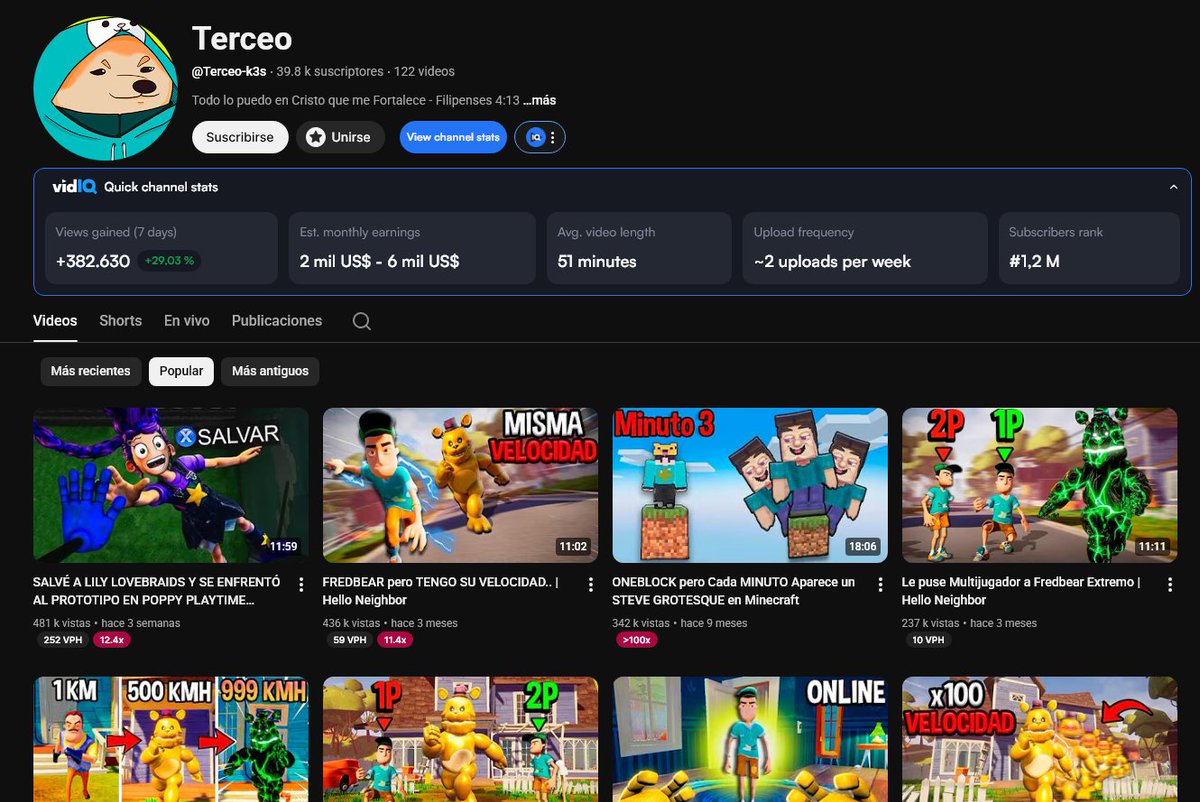Open the ONLINE Hello Neighbor thumbnail
The image size is (1200, 802).
tap(750, 739)
